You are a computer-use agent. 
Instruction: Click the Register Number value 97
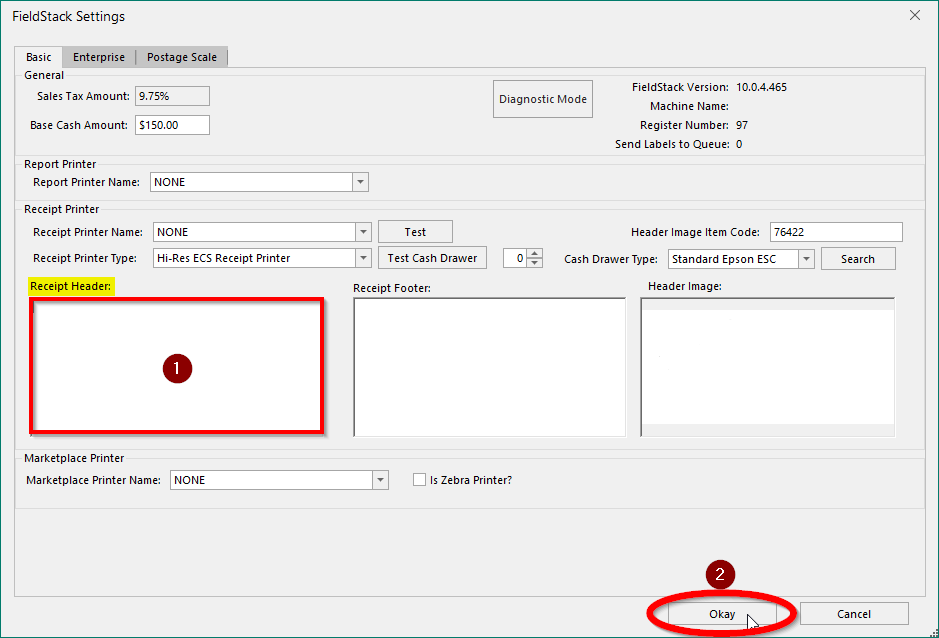742,125
